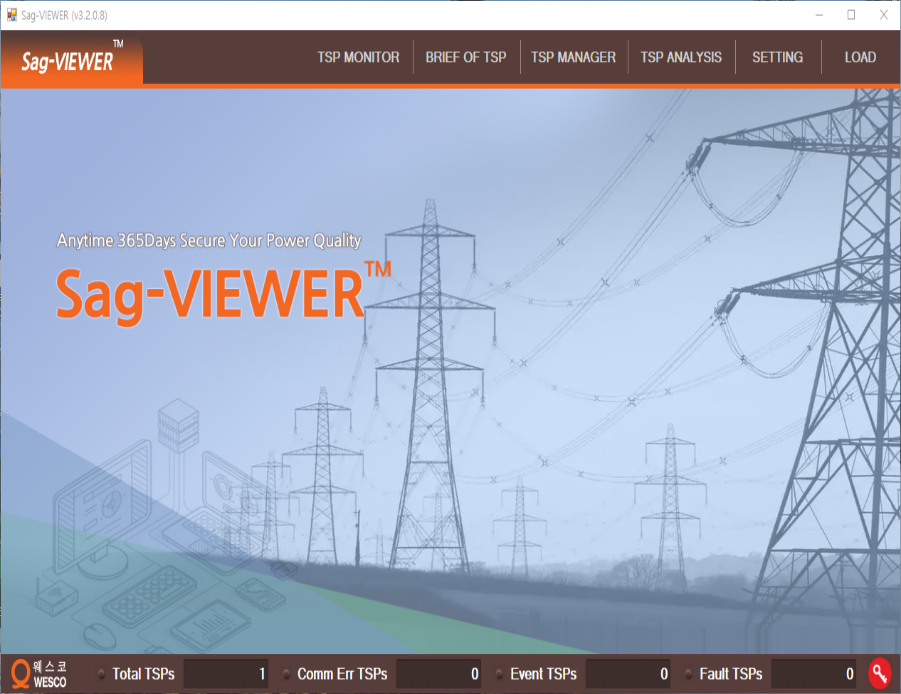Click the Fault TSPs indicator dot
The image size is (901, 694).
click(x=688, y=674)
